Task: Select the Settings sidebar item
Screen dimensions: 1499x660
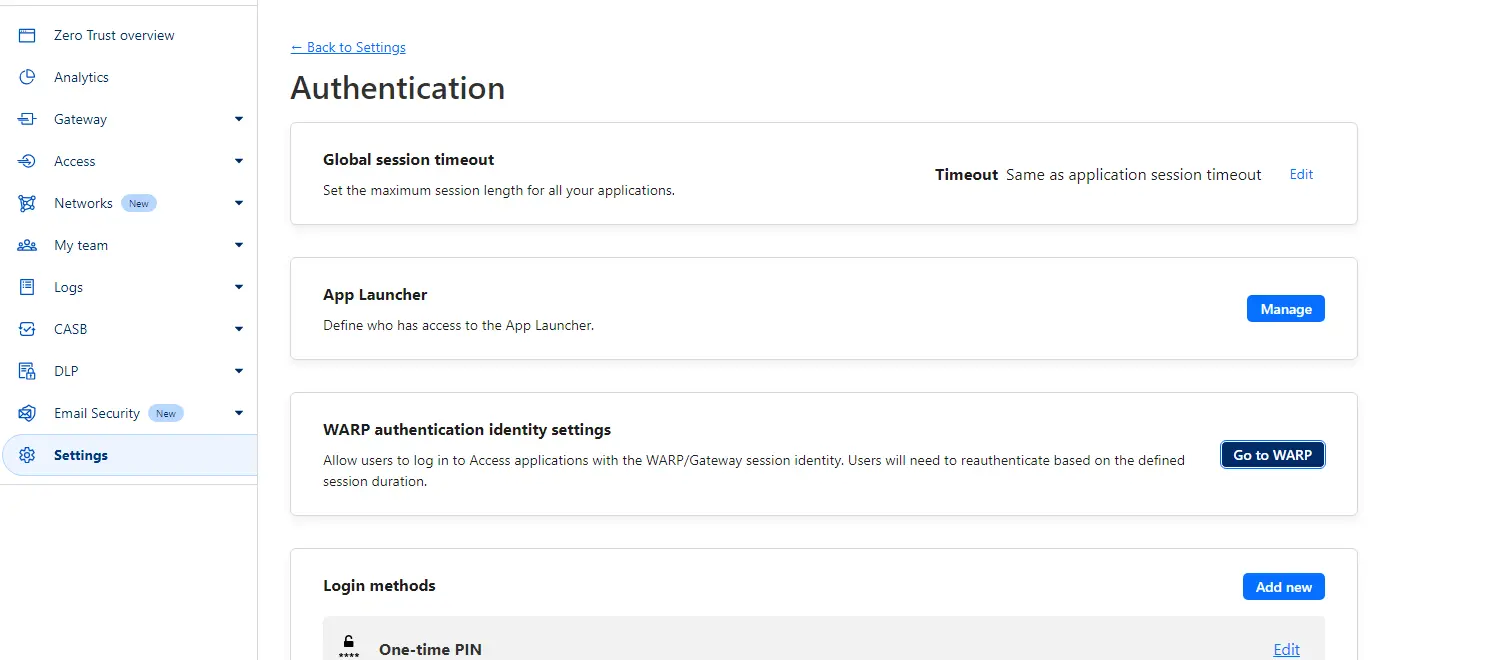Action: (130, 455)
